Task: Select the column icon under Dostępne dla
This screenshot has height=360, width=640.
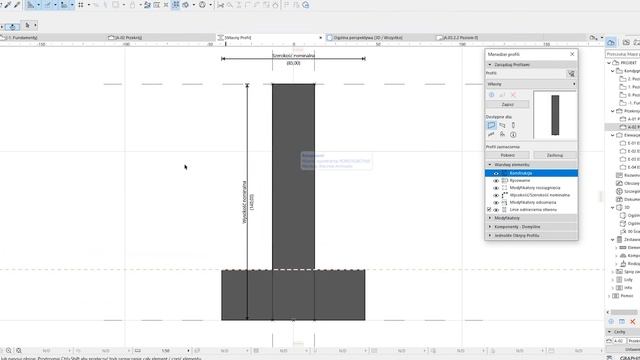Action: tap(513, 125)
